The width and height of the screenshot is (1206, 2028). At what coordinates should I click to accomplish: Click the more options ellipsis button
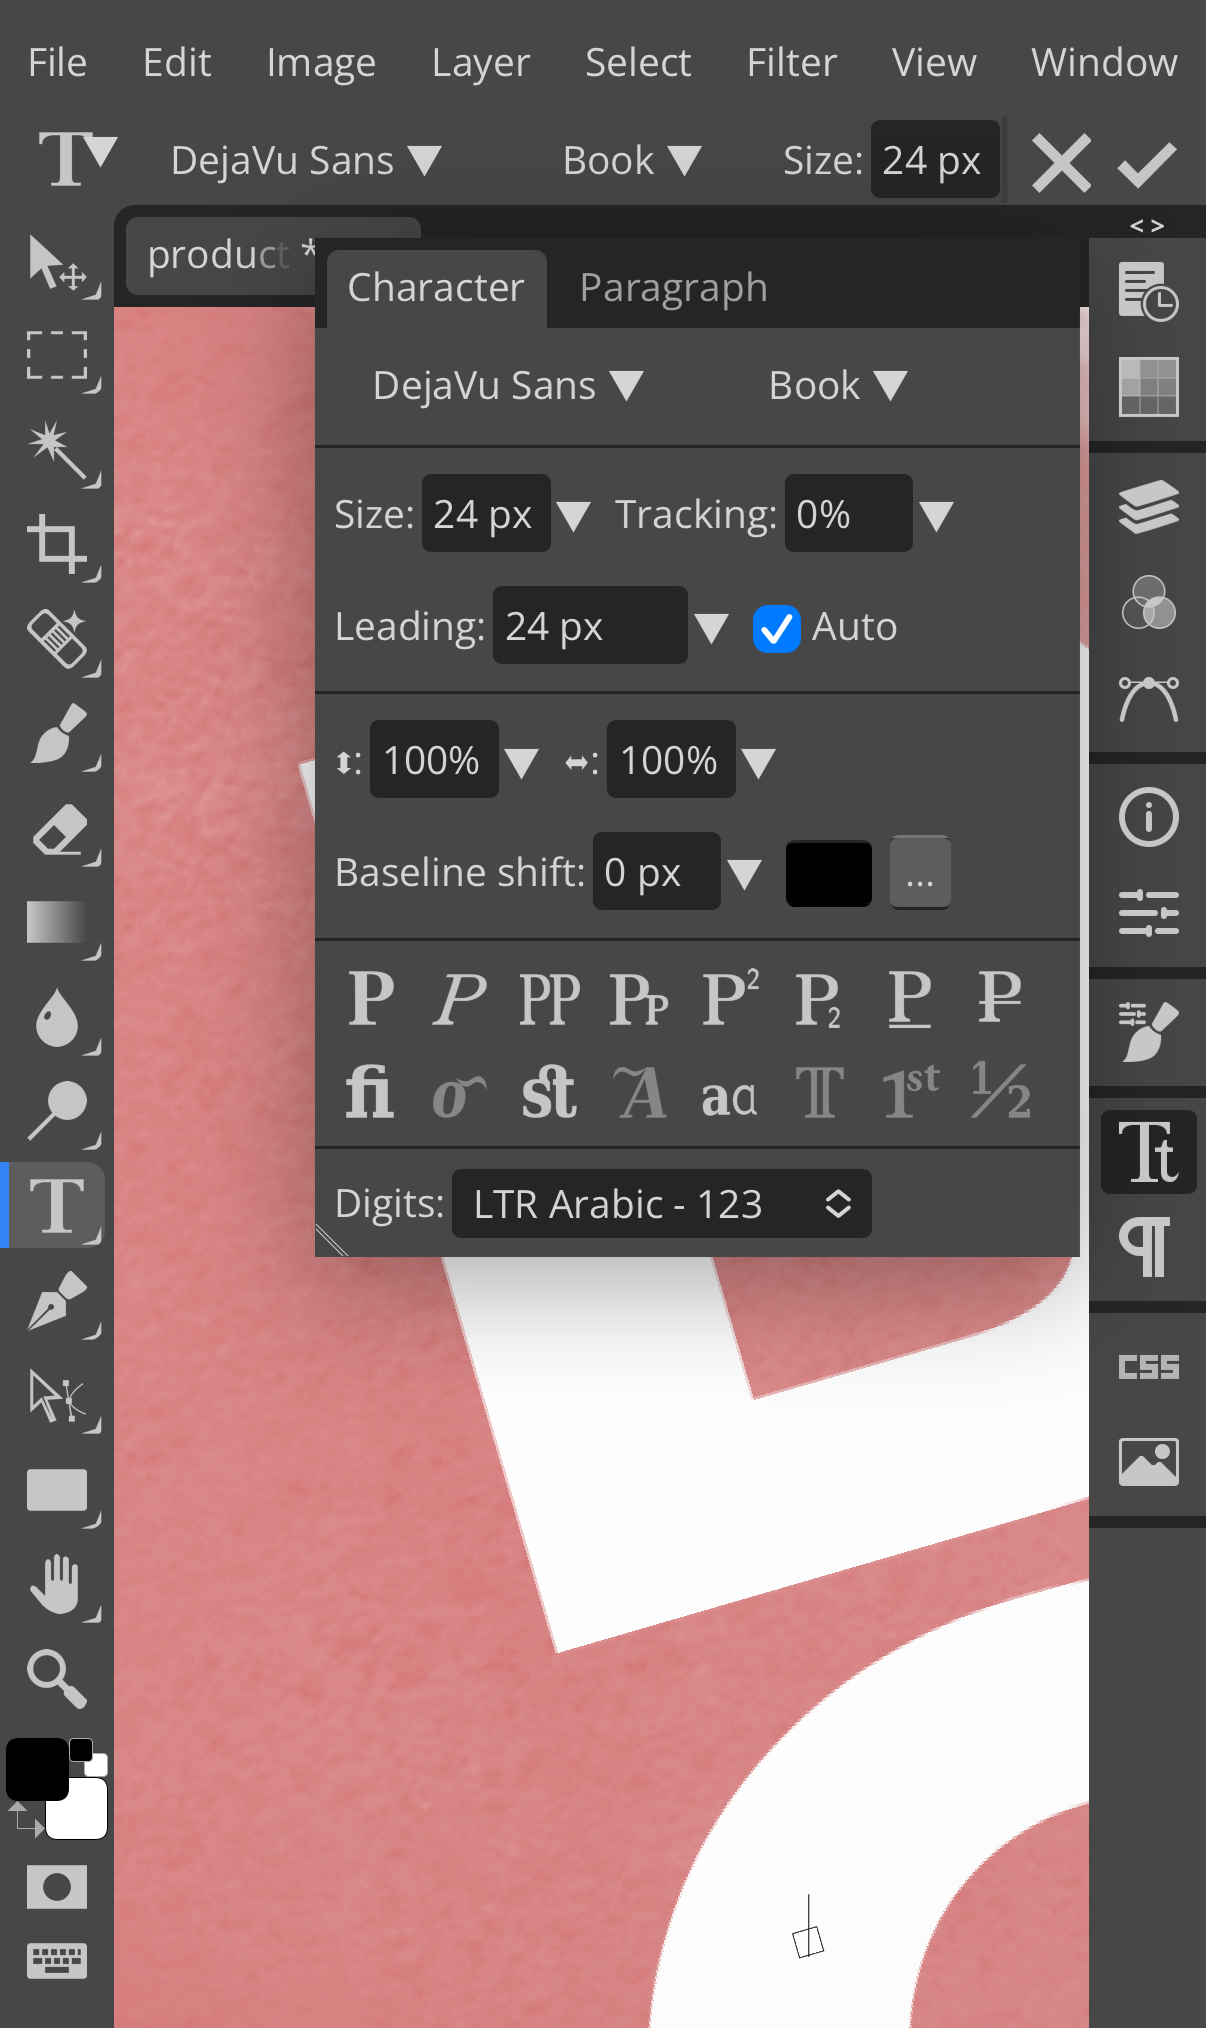coord(920,873)
